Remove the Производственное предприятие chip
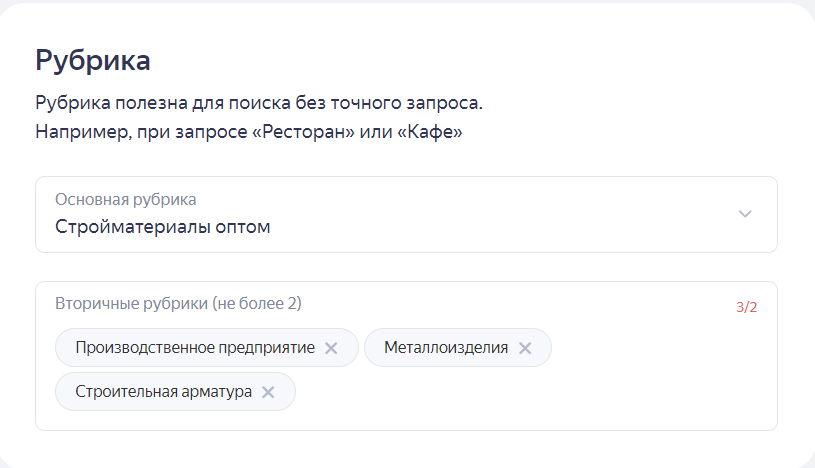The height and width of the screenshot is (468, 815). tap(332, 348)
